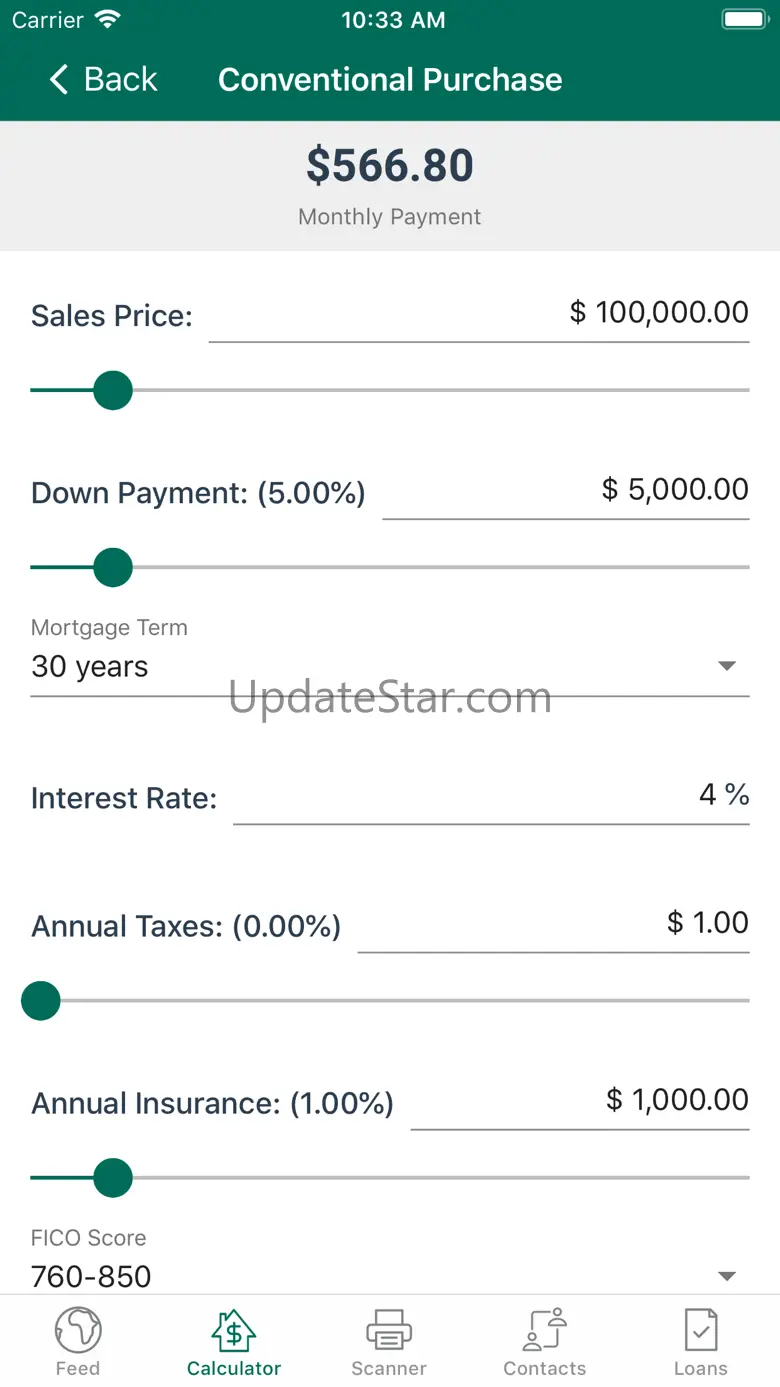Tap the Wi-Fi status icon
The image size is (780, 1387).
point(106,20)
